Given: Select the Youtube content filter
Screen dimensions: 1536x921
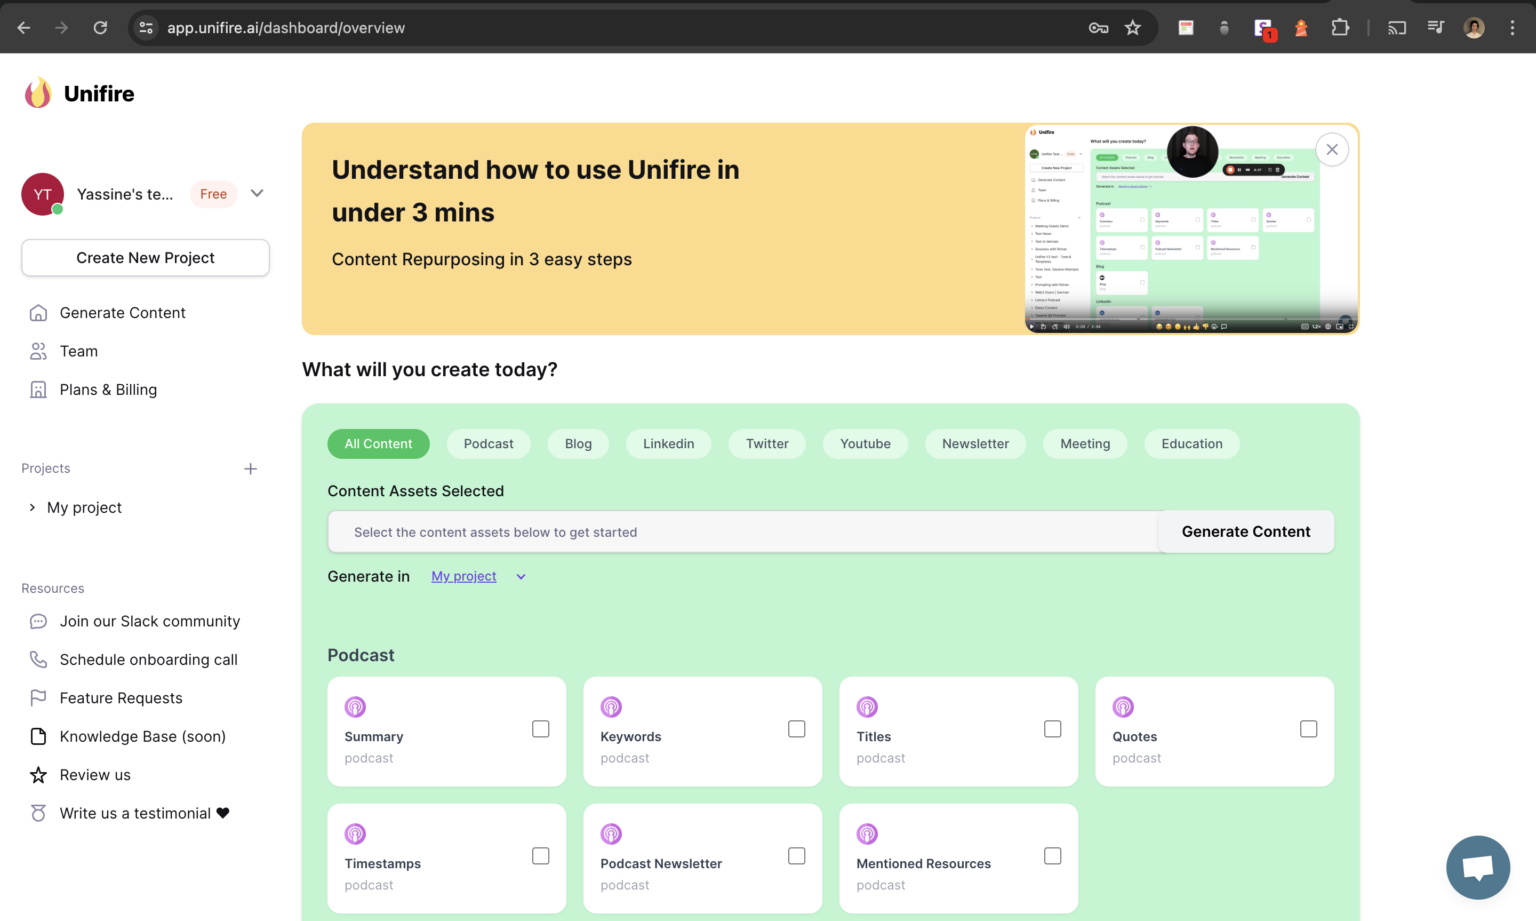Looking at the screenshot, I should [864, 443].
